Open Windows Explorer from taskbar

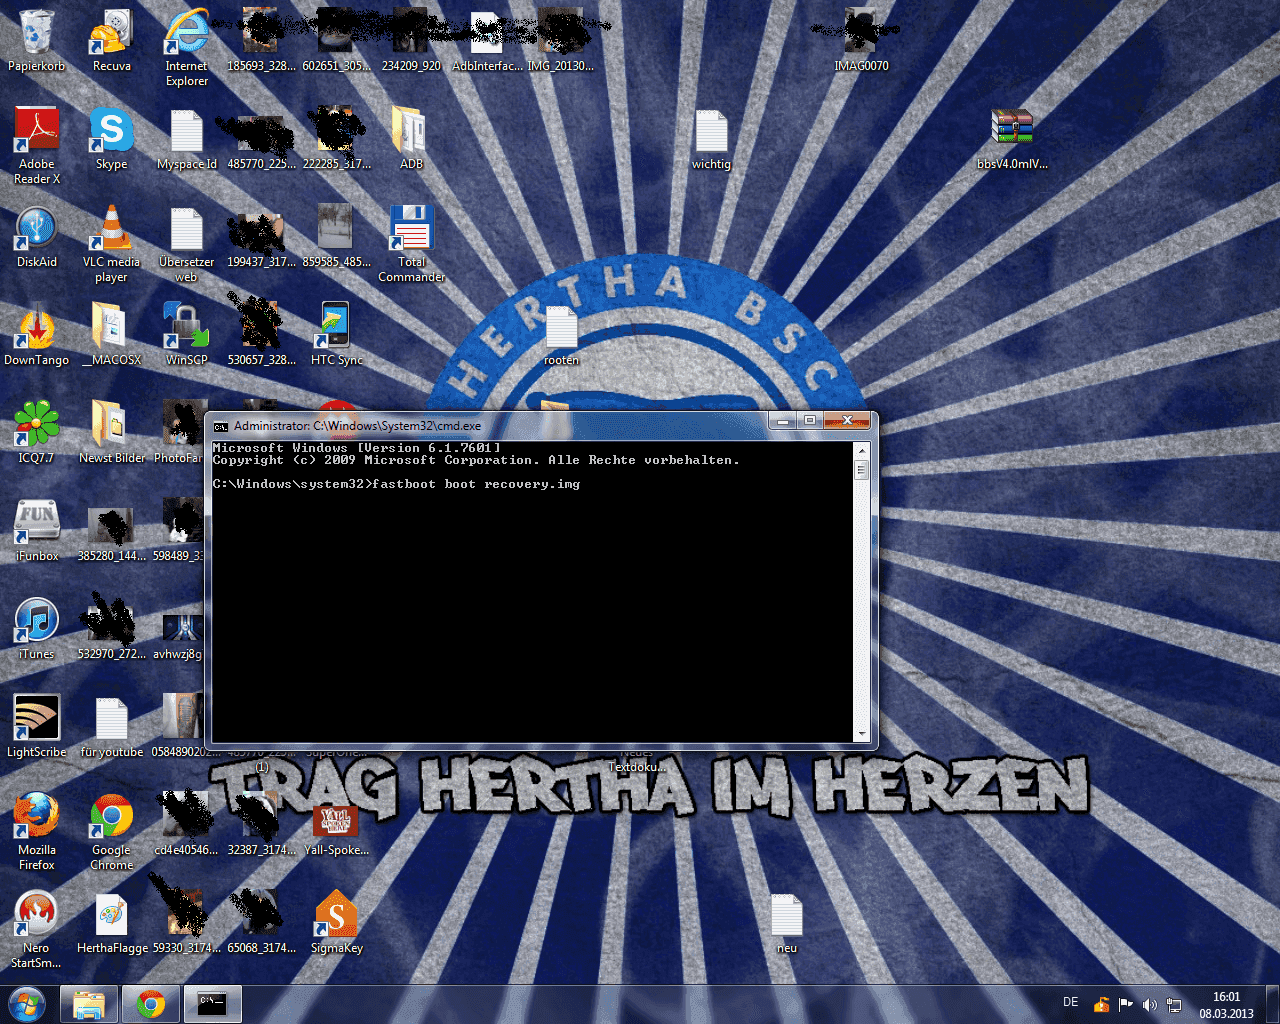pos(89,1004)
